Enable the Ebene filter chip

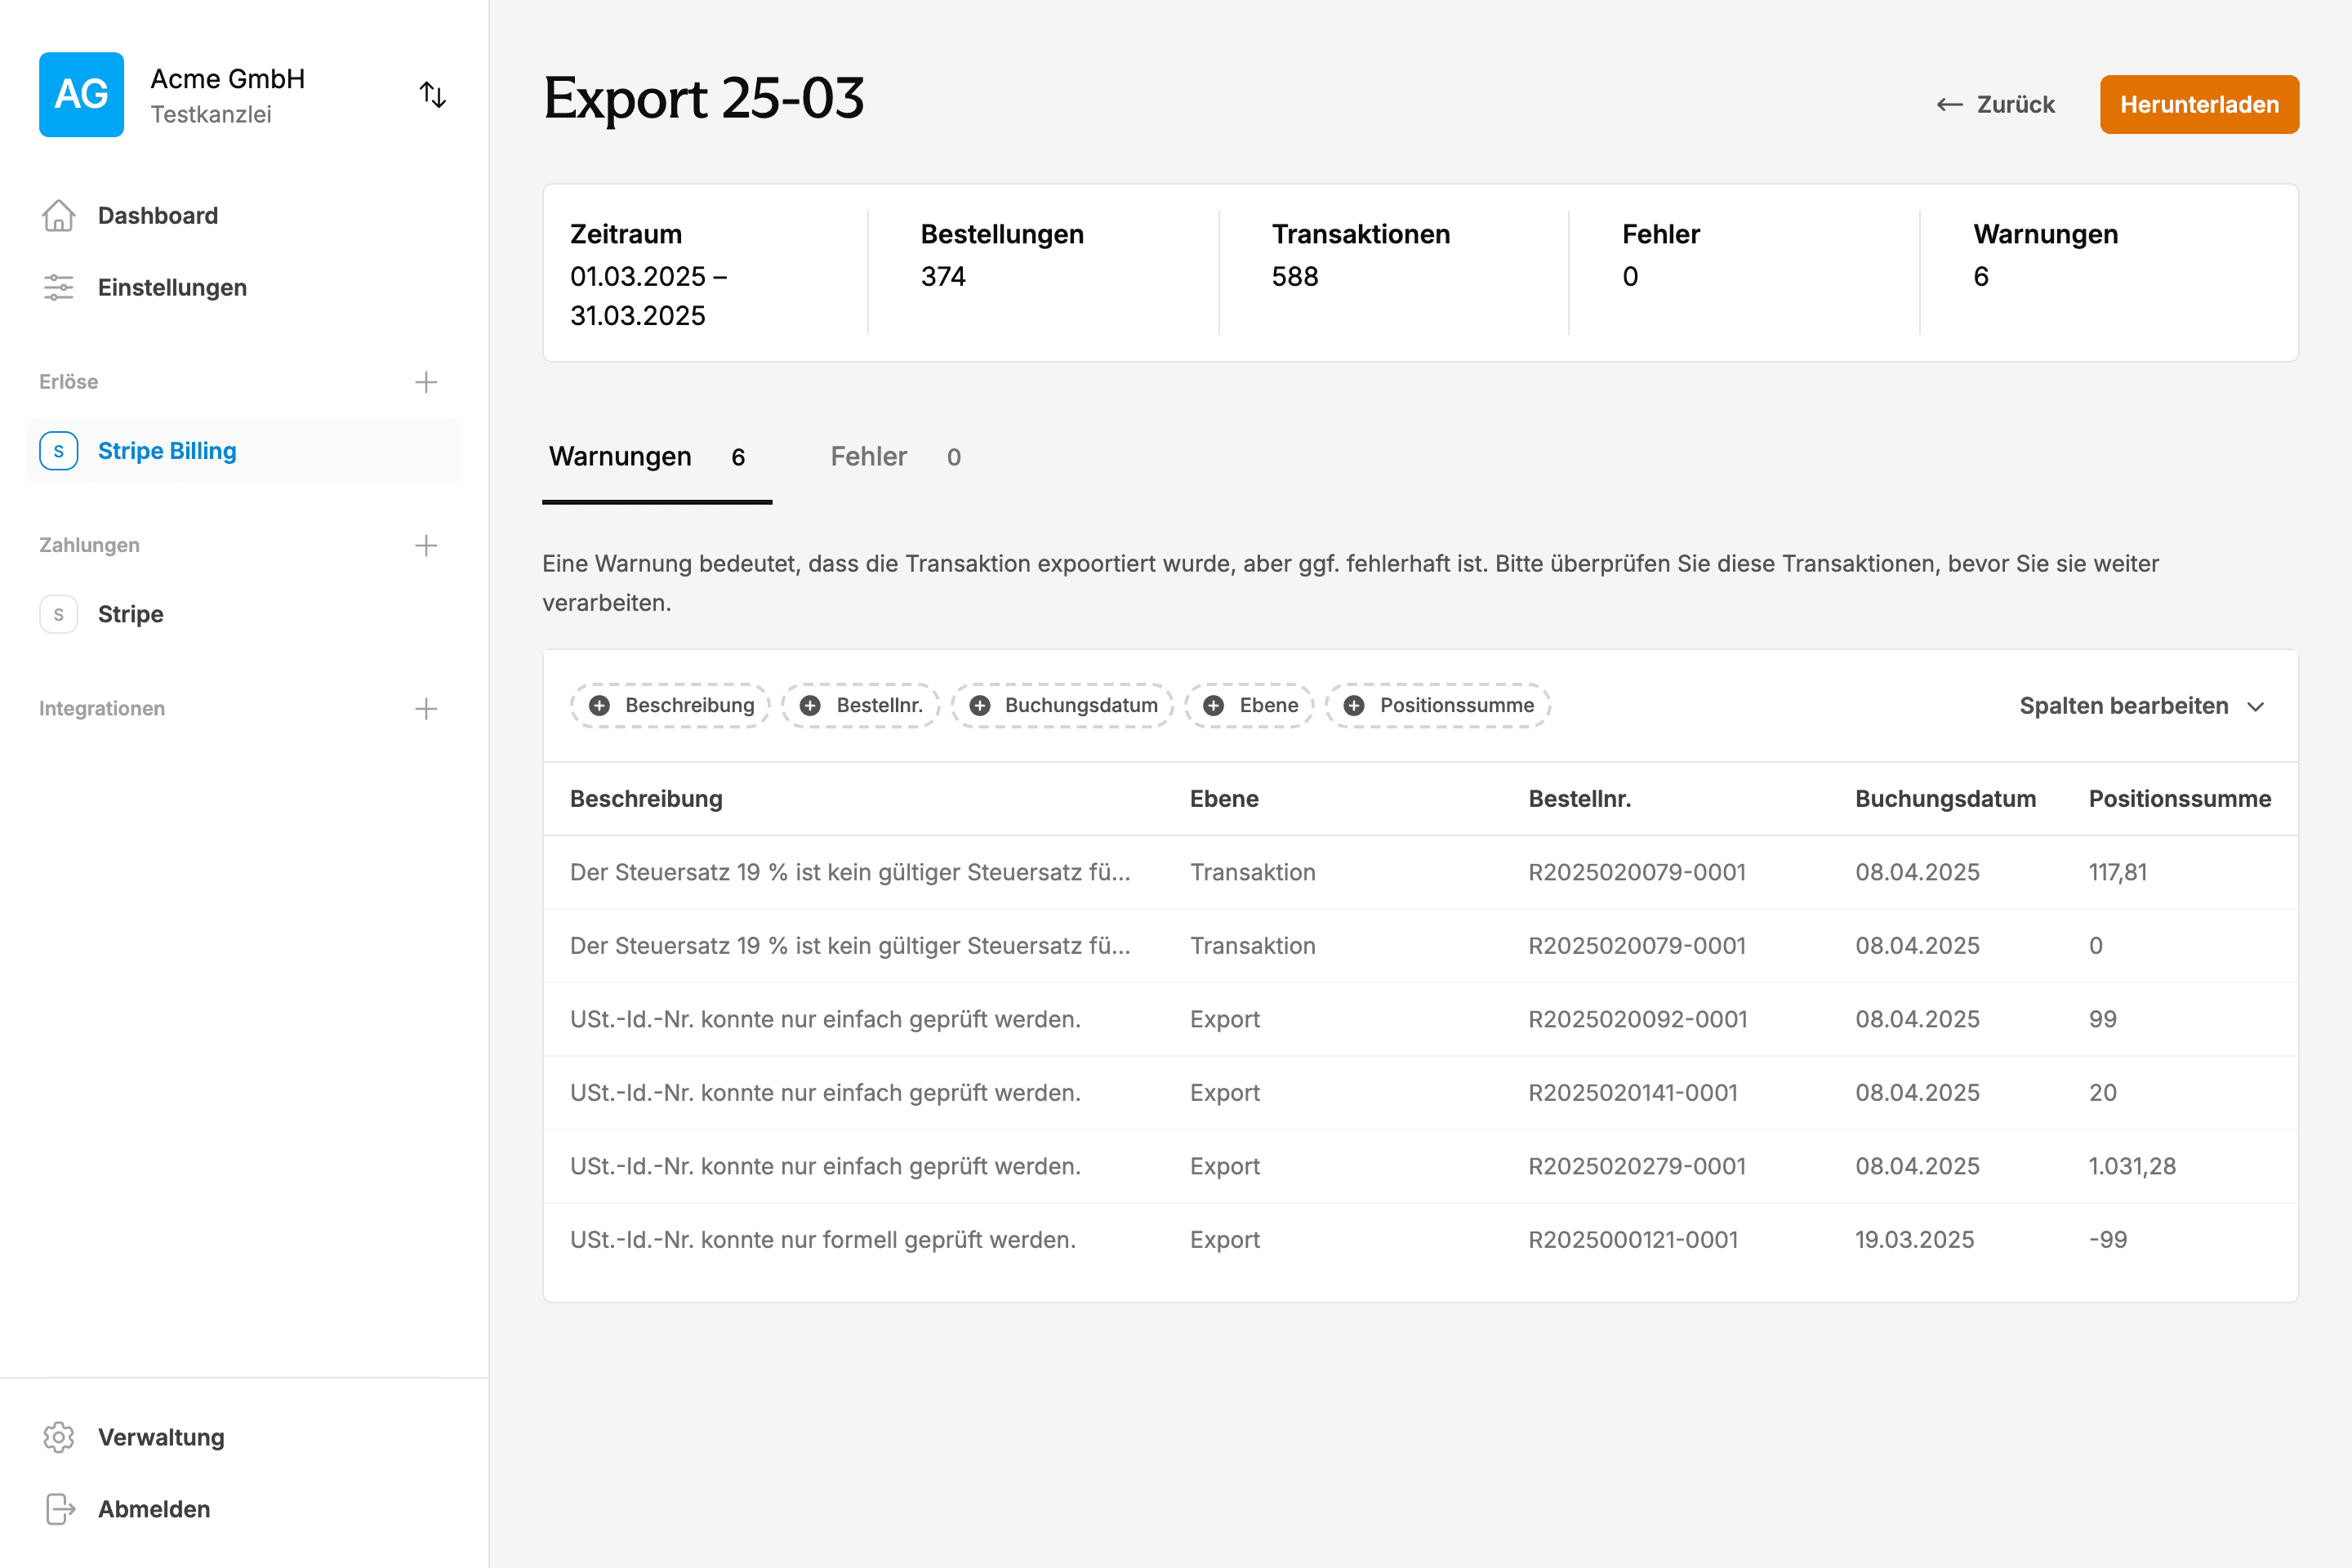1249,705
